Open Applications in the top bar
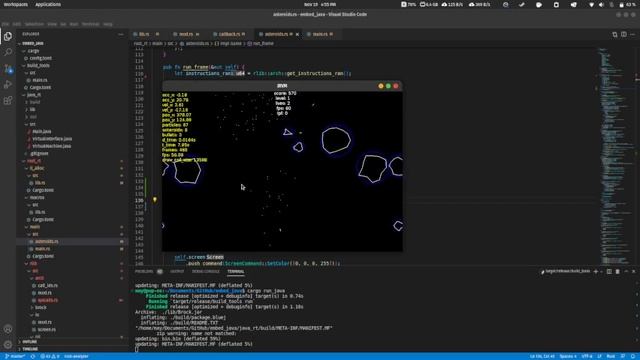The image size is (640, 360). [x=48, y=4]
